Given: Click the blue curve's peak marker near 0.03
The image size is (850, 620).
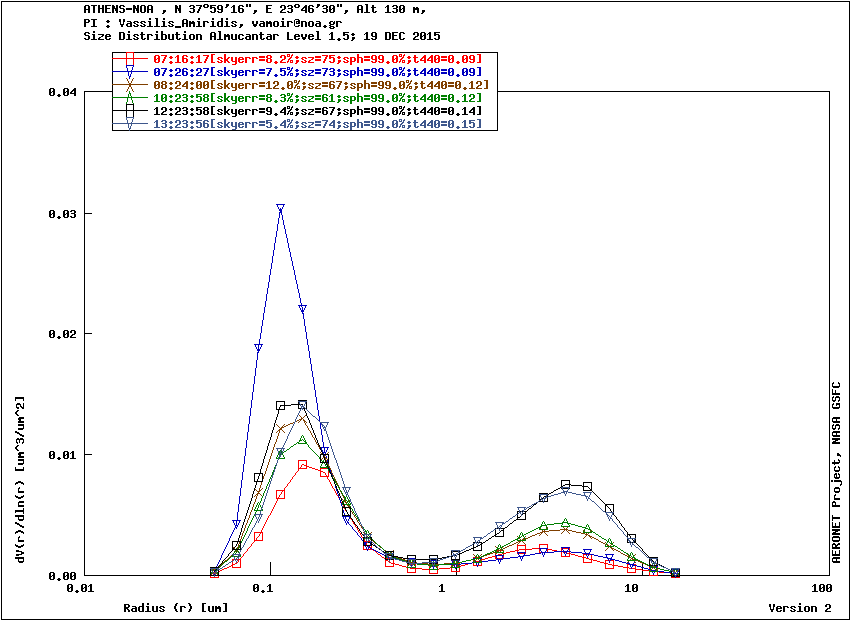Looking at the screenshot, I should coord(280,208).
